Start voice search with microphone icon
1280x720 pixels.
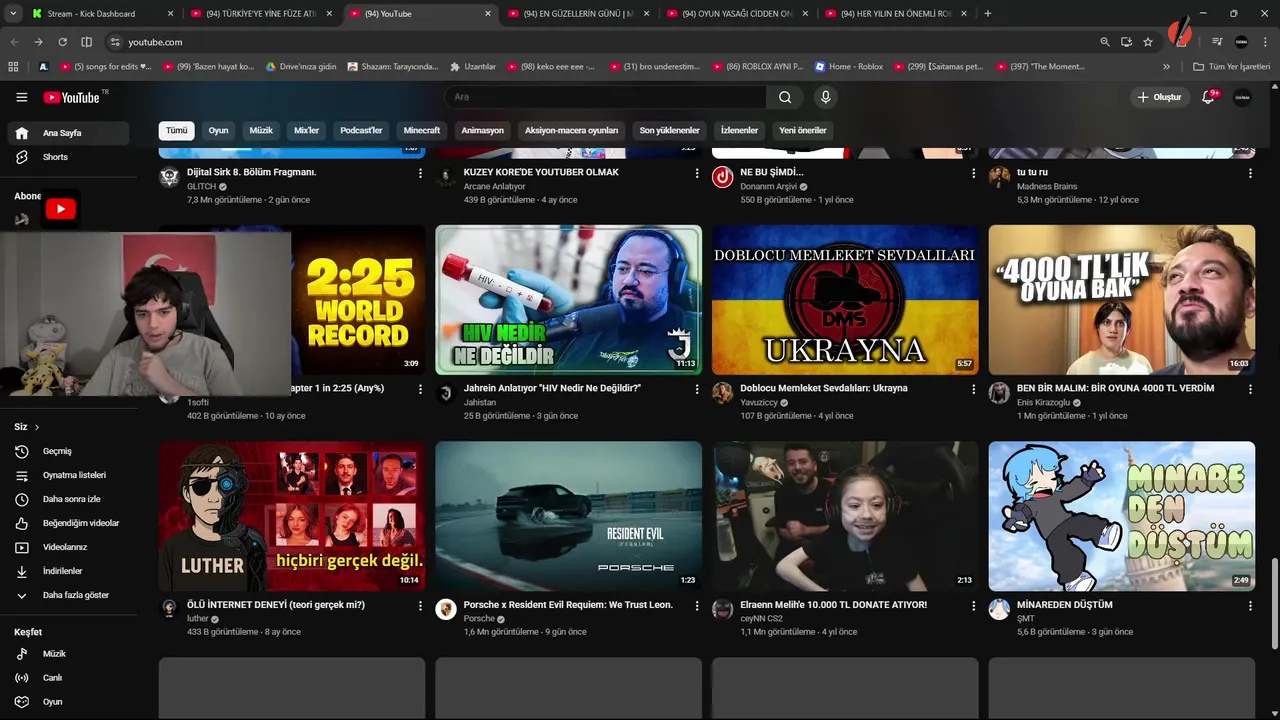click(825, 97)
